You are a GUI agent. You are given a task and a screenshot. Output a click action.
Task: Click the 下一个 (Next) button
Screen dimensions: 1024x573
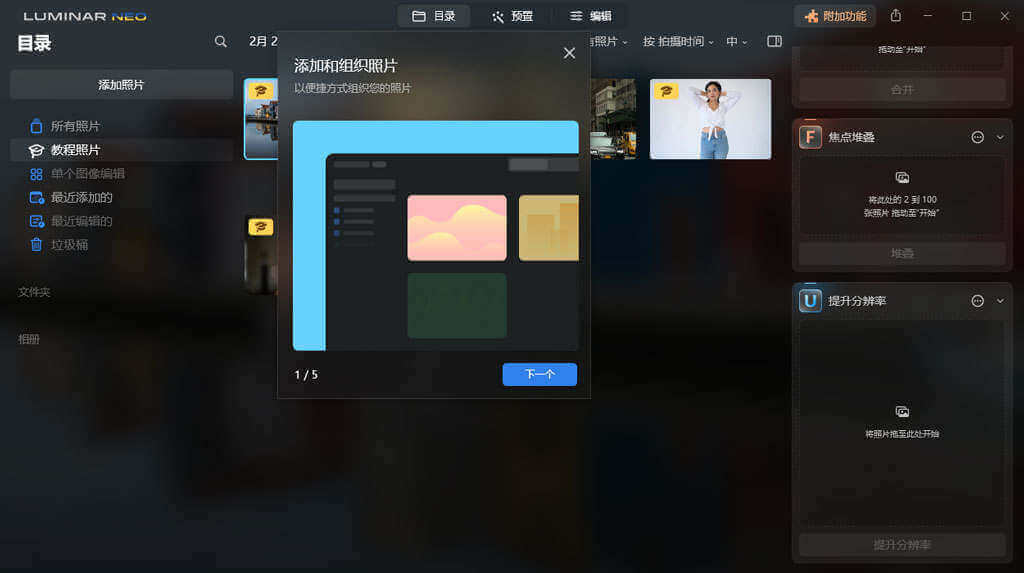point(539,374)
